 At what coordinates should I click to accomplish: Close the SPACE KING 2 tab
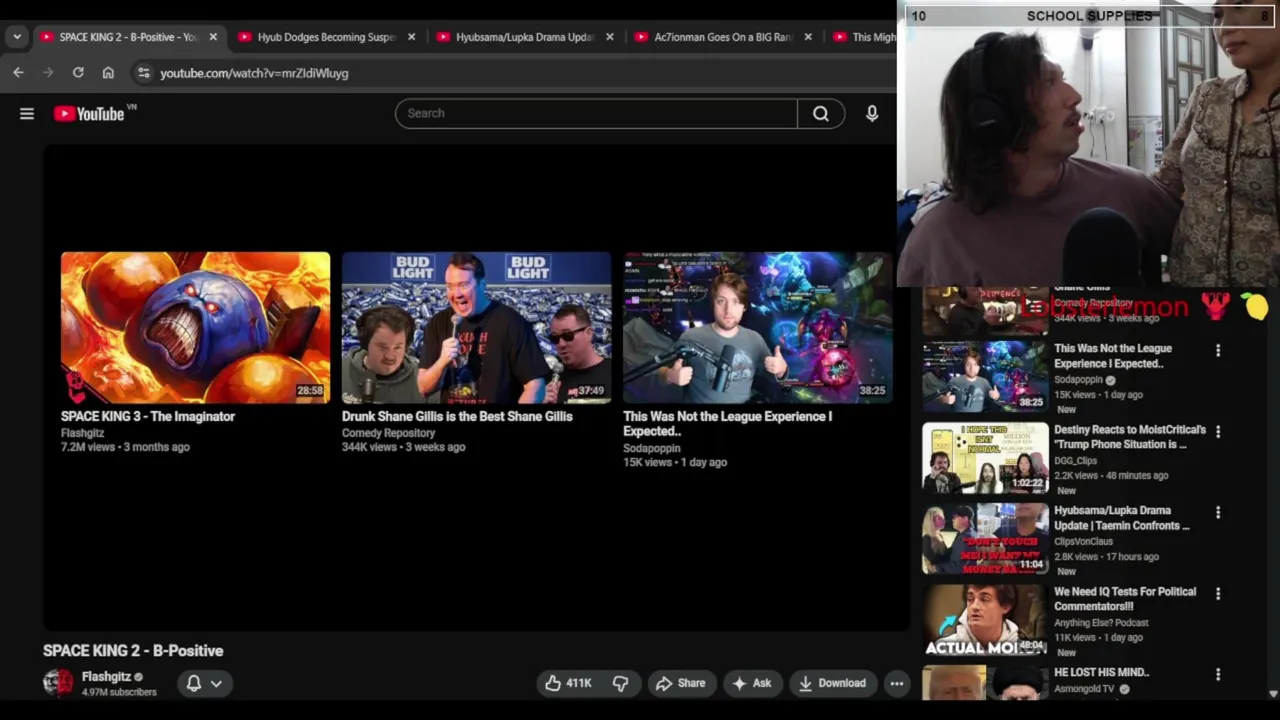point(213,37)
